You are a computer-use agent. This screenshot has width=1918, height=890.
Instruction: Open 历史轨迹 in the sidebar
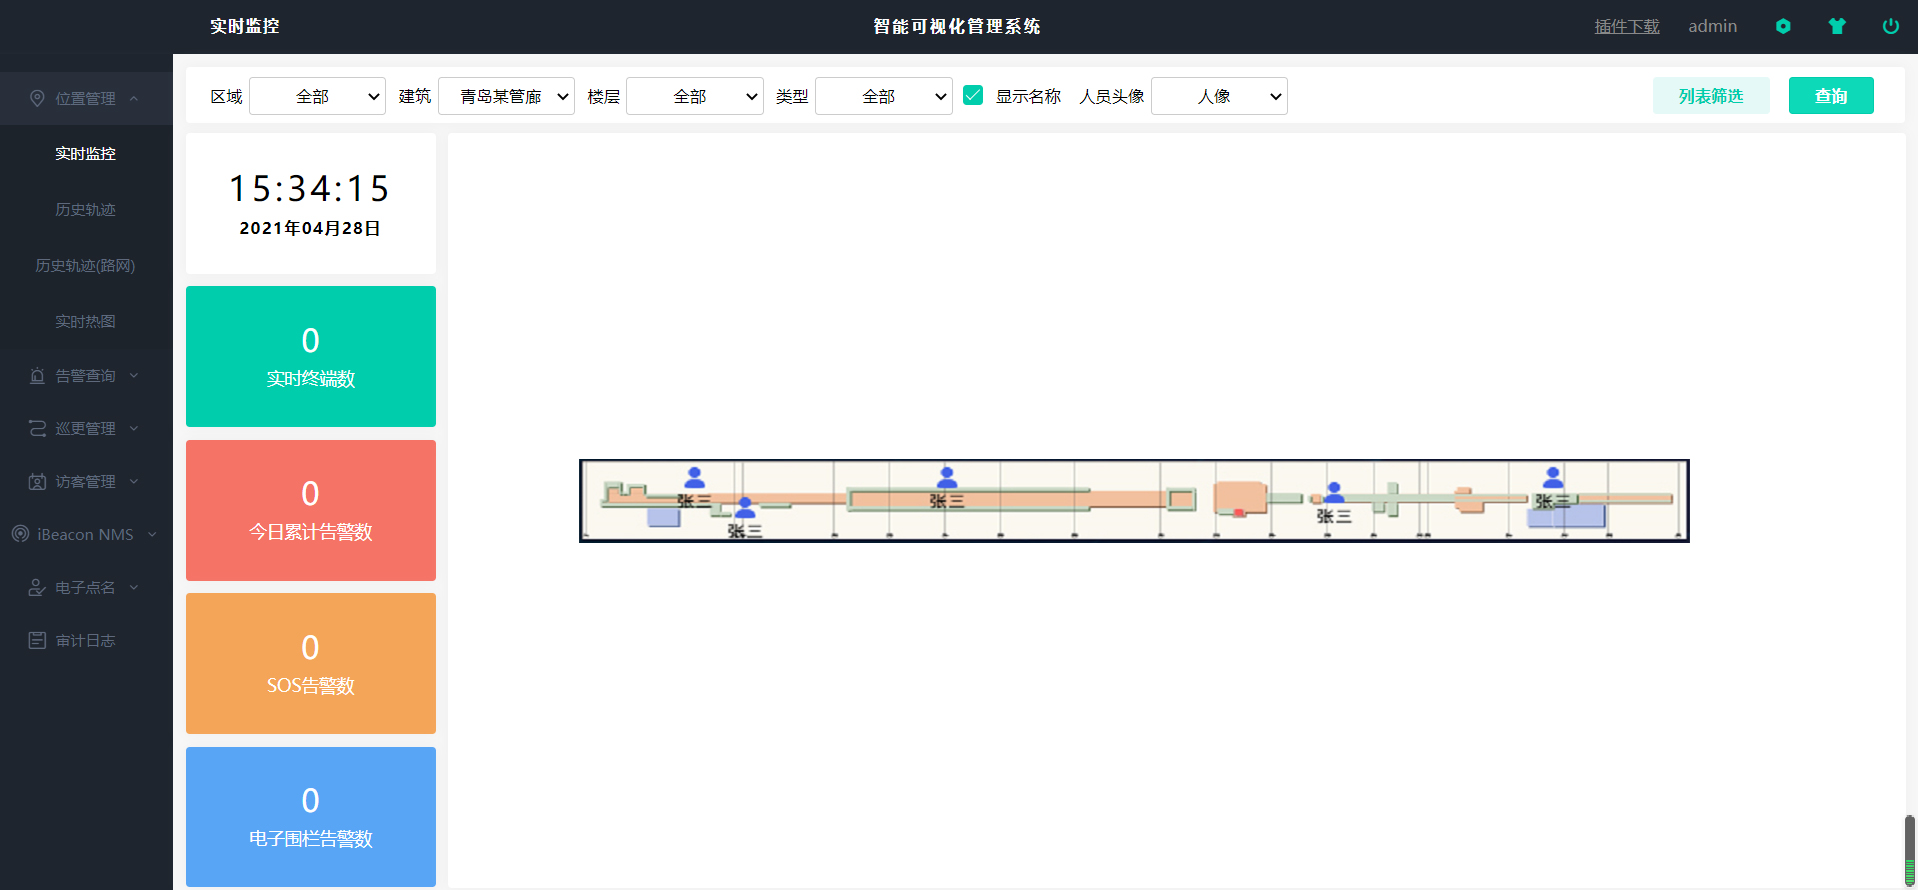tap(85, 210)
